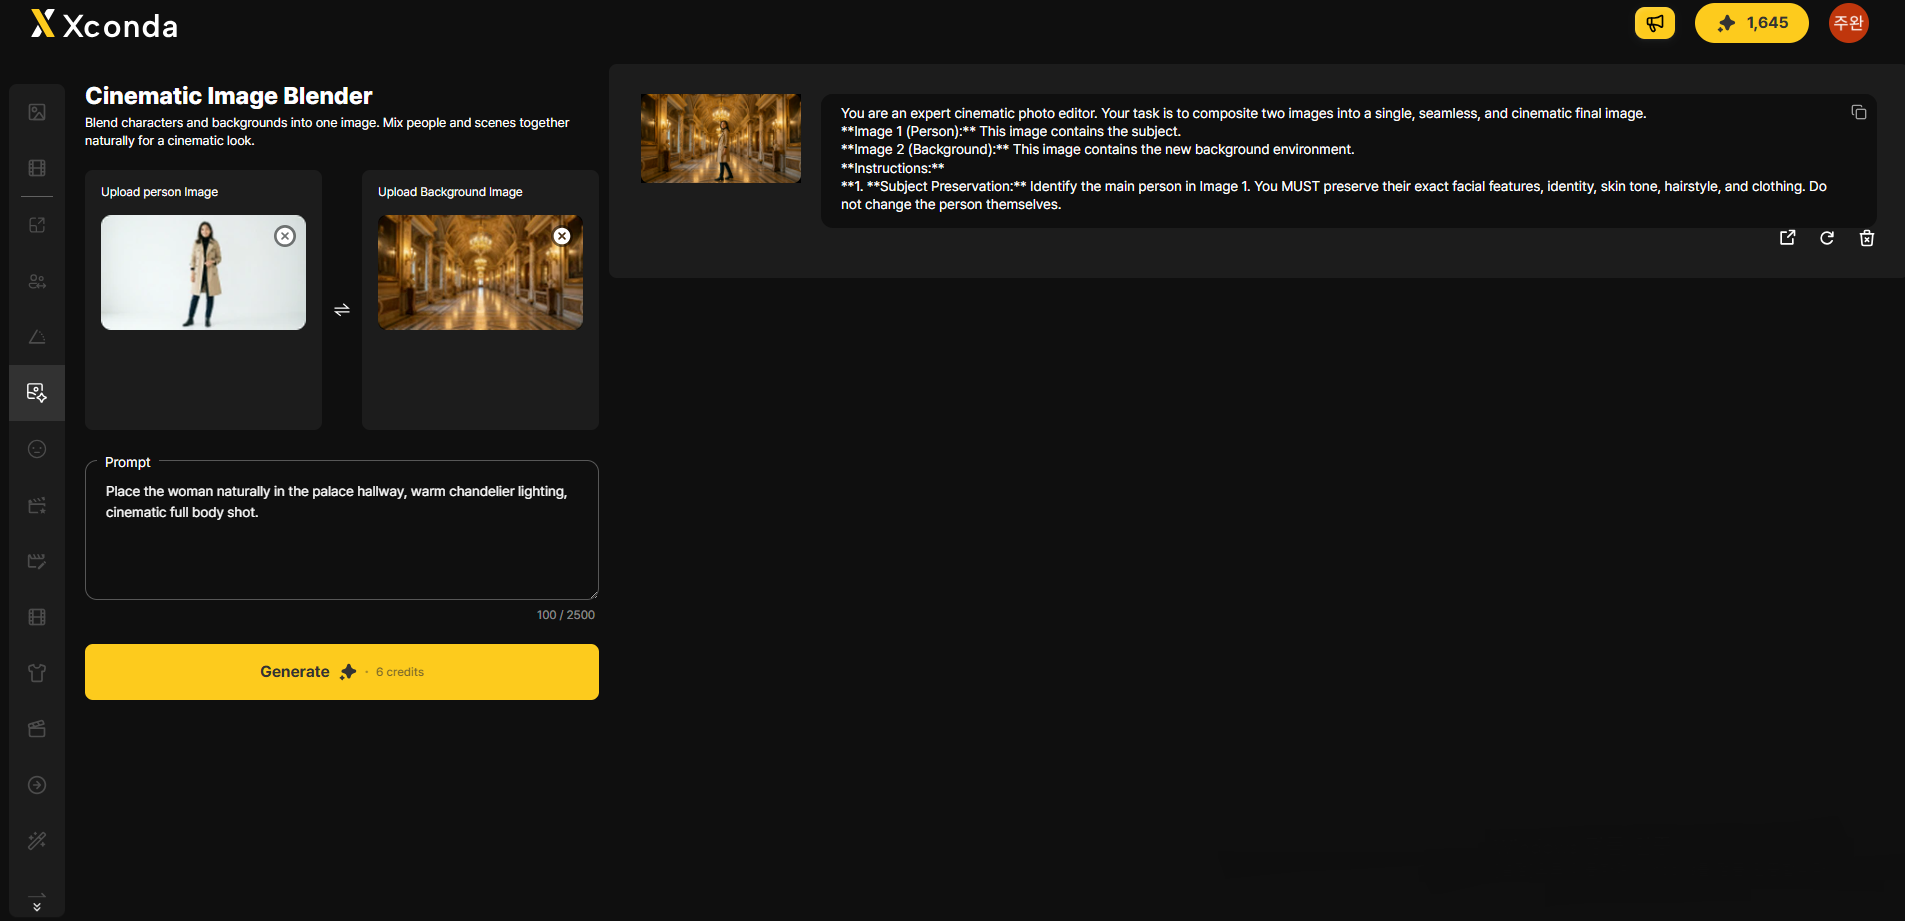Open the t-shirt clothing tool

coord(37,673)
